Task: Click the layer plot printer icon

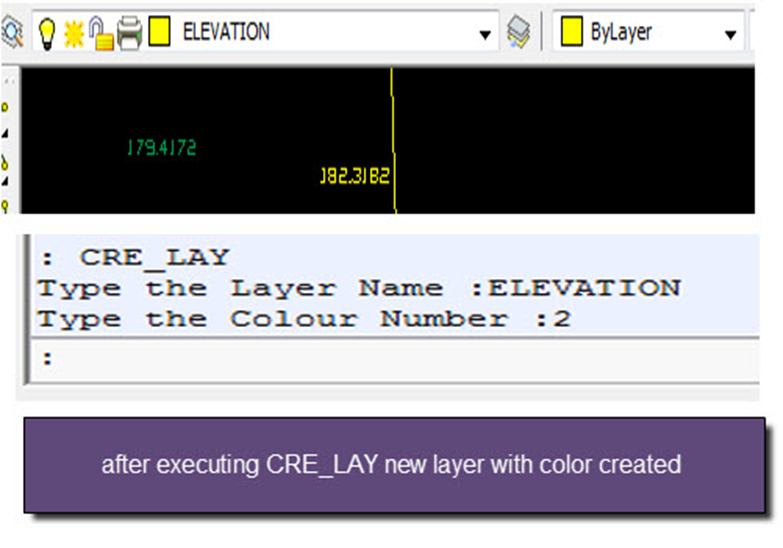Action: click(x=130, y=33)
